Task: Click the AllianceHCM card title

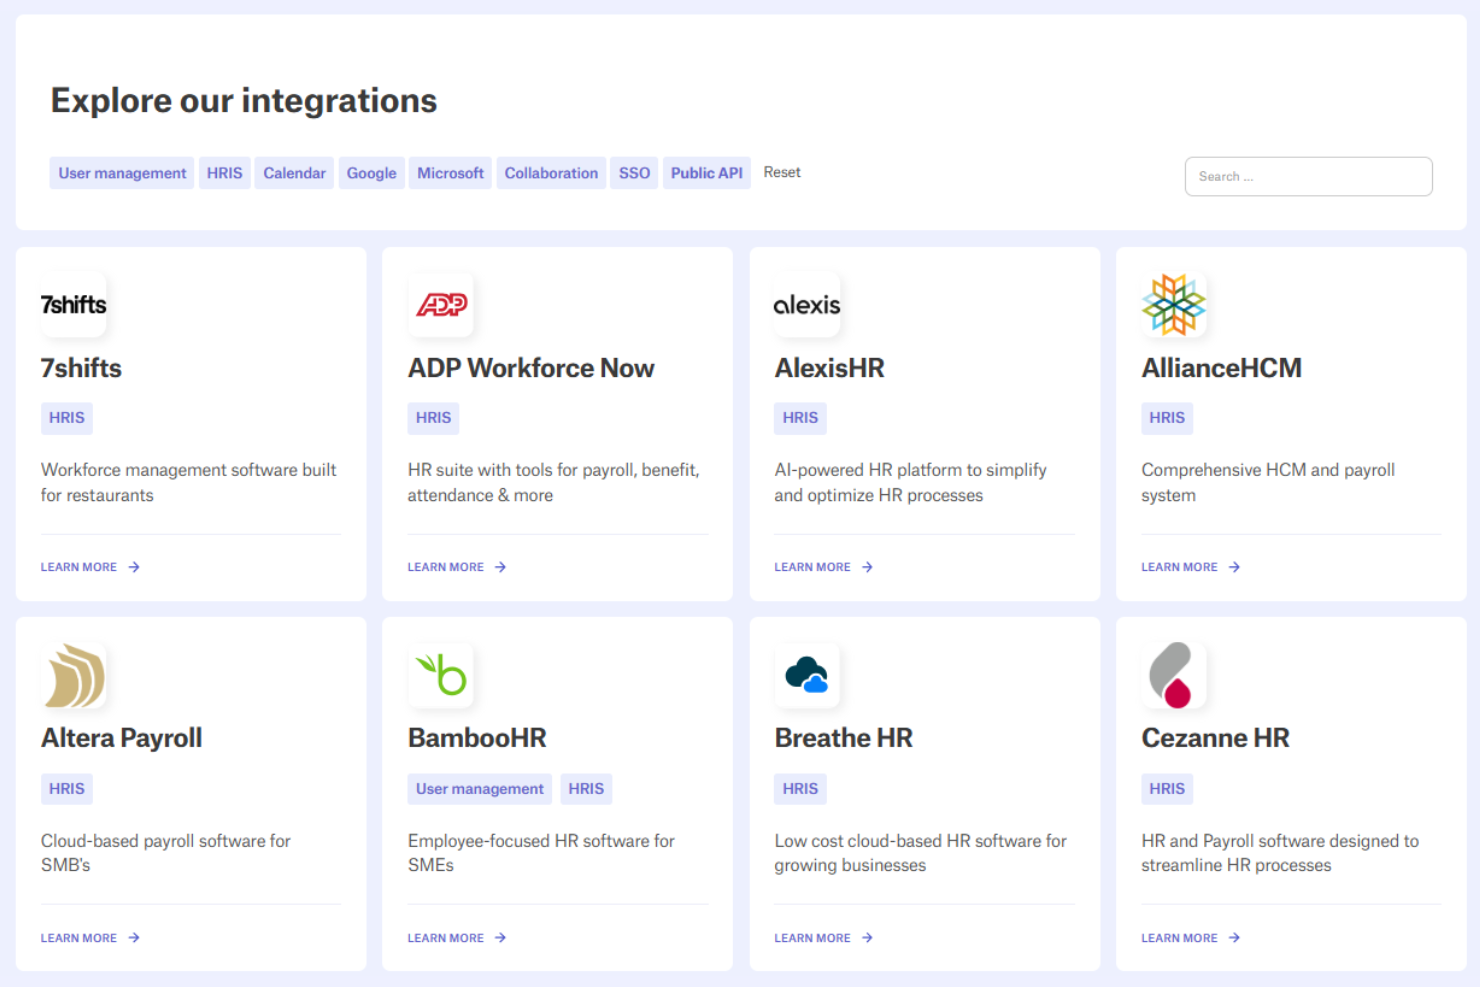Action: pyautogui.click(x=1221, y=368)
